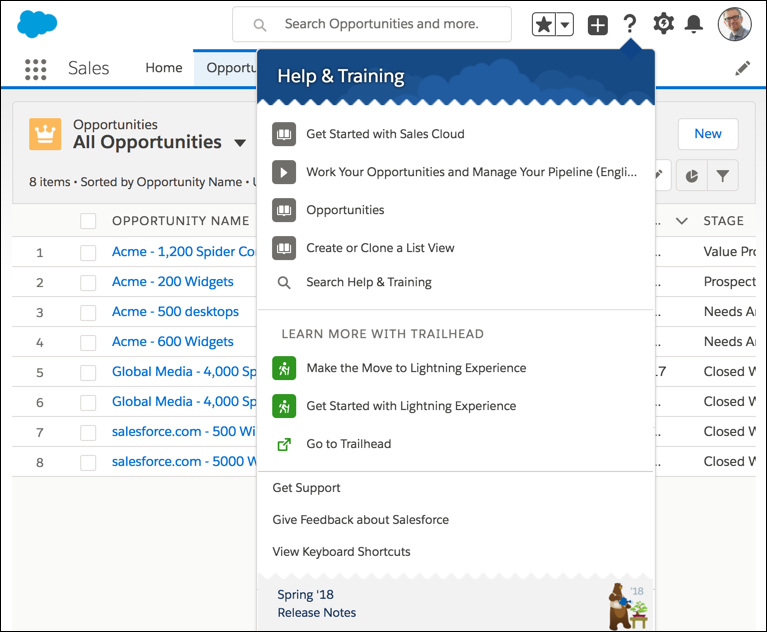The image size is (767, 632).
Task: Click the video play icon for Work Your Opportunities
Action: click(284, 172)
